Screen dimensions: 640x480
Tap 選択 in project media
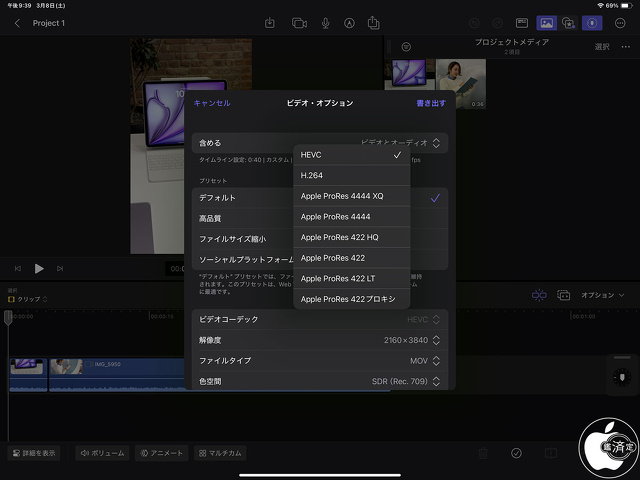(602, 47)
